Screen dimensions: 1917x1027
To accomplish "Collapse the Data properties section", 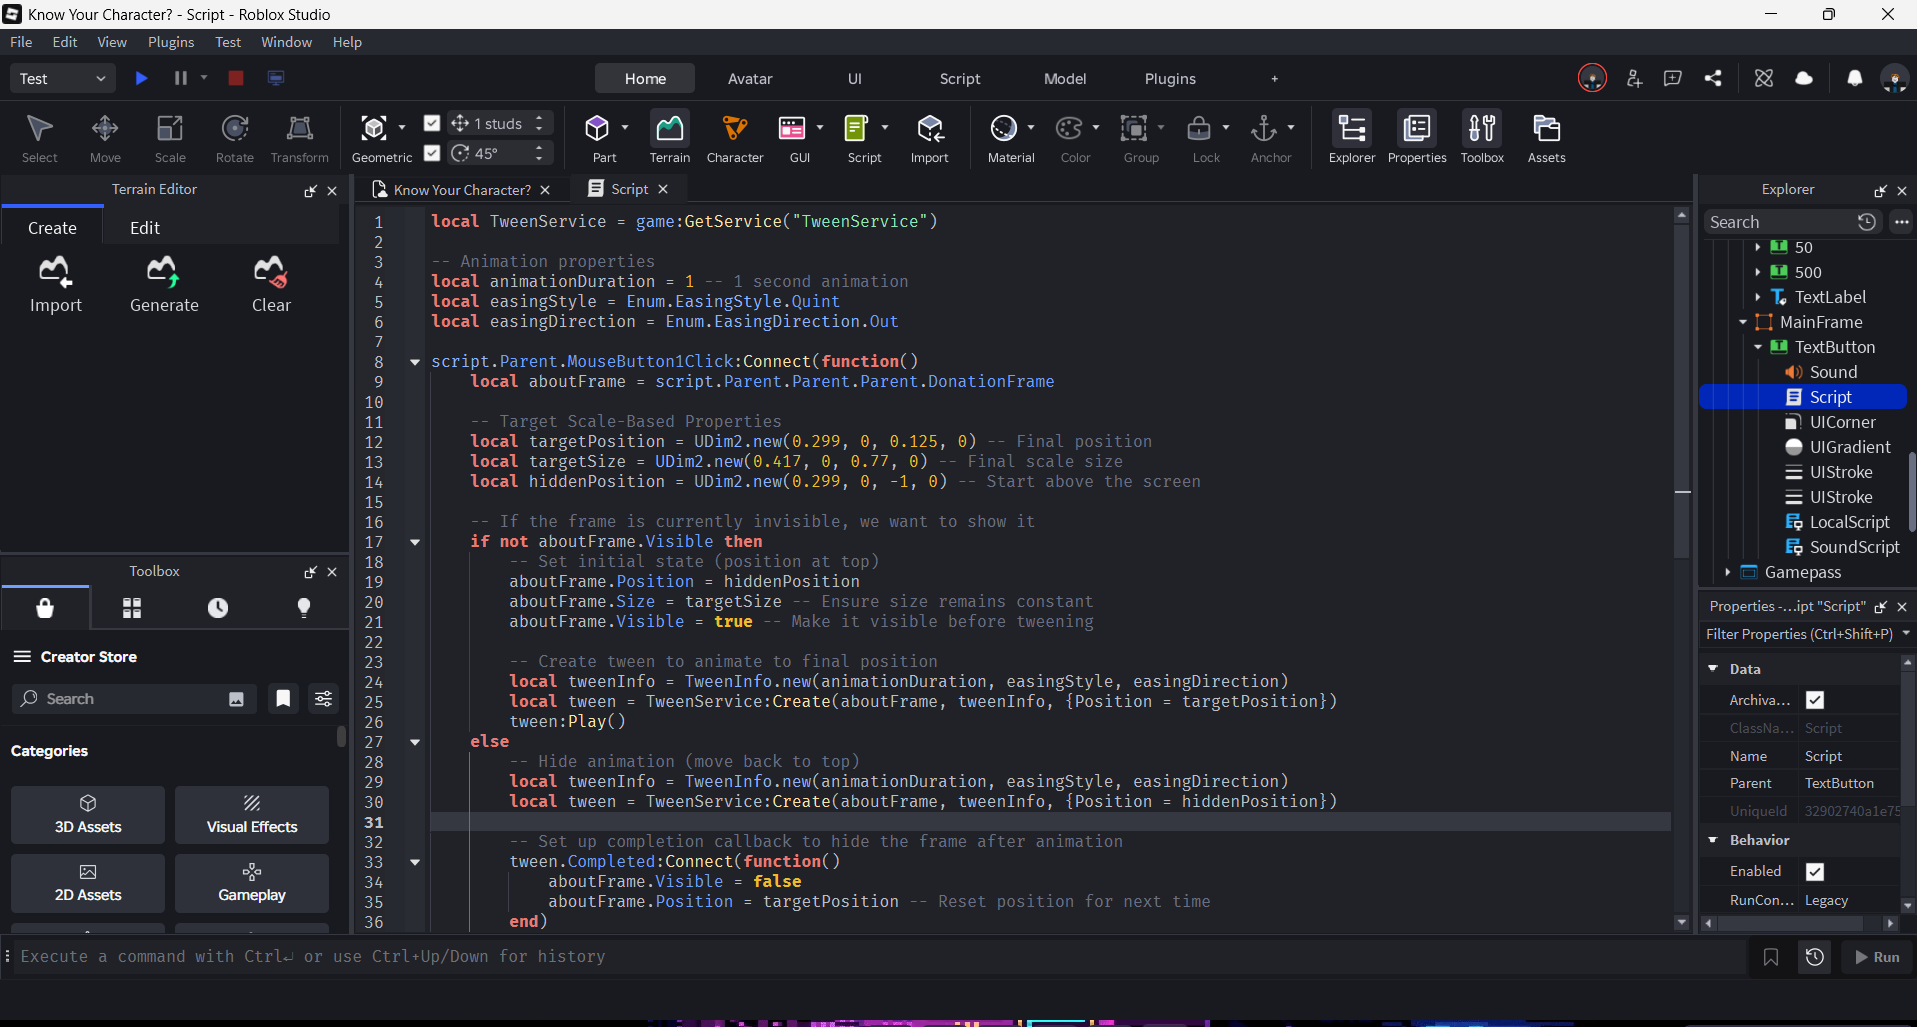I will (x=1713, y=668).
